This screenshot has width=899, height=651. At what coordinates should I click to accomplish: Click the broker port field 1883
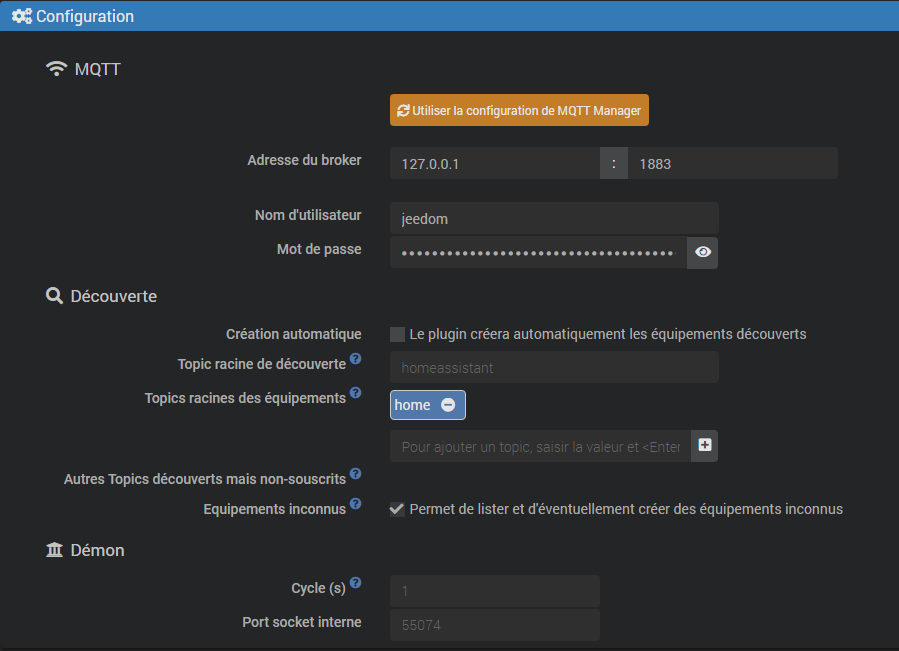pos(732,164)
